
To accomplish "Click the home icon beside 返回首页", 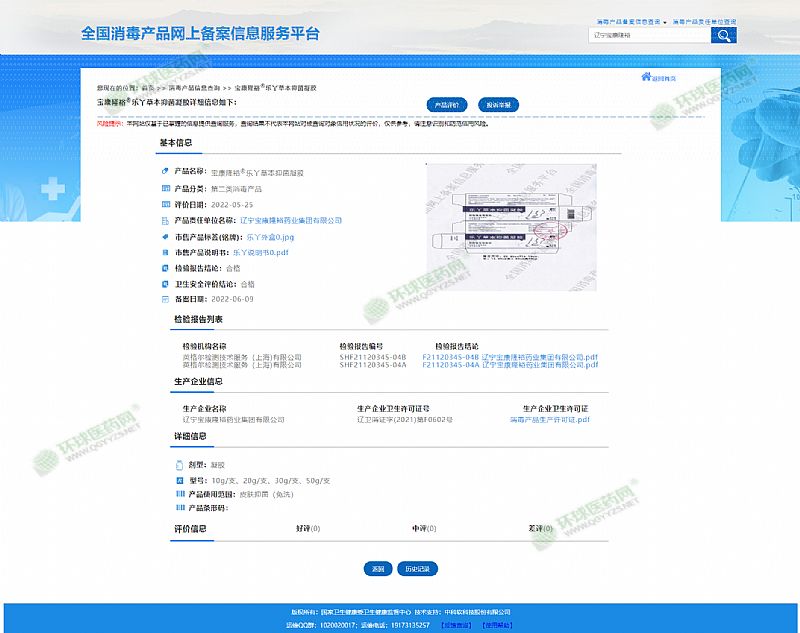I will point(646,77).
